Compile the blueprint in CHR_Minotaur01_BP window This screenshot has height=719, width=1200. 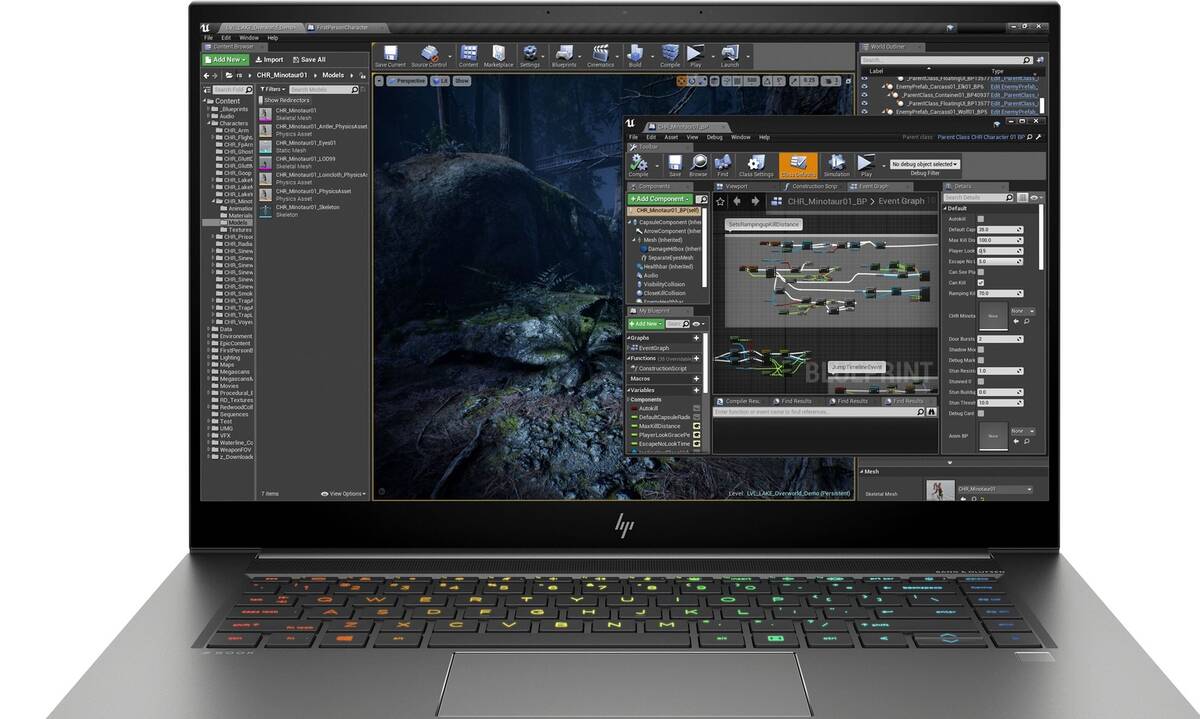click(638, 165)
